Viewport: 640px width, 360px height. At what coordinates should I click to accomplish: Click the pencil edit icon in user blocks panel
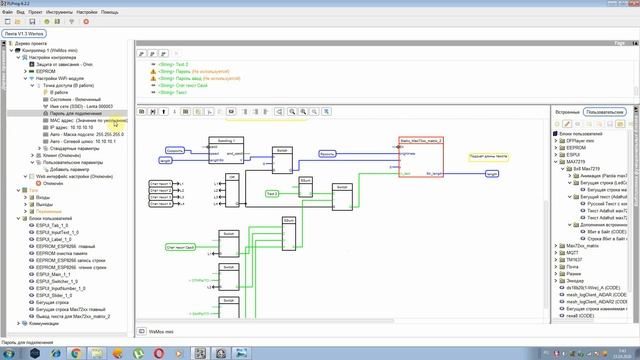coord(567,124)
